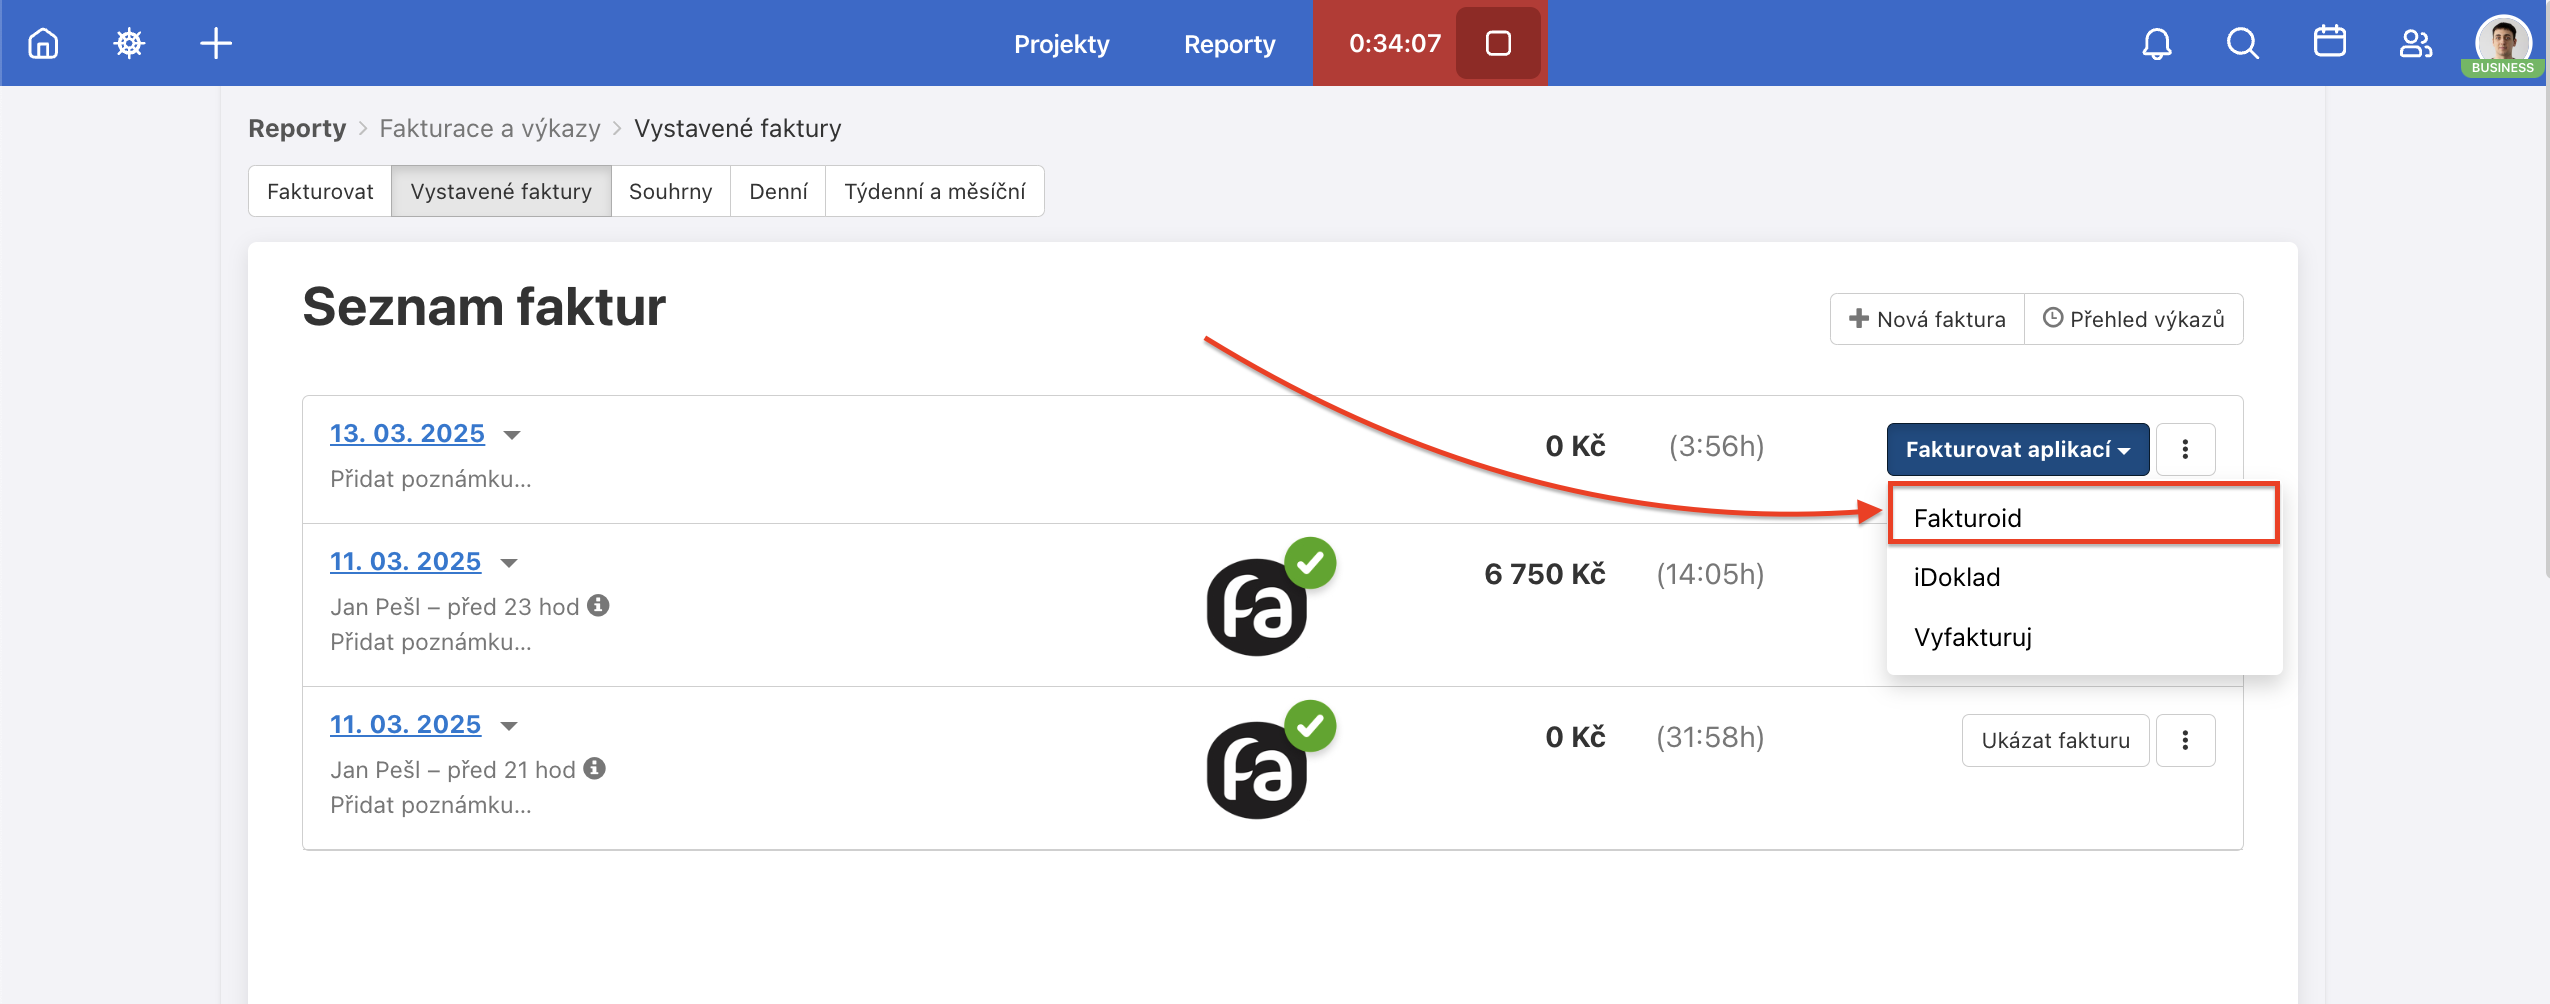The height and width of the screenshot is (1004, 2550).
Task: Open the Projekty menu
Action: (1061, 44)
